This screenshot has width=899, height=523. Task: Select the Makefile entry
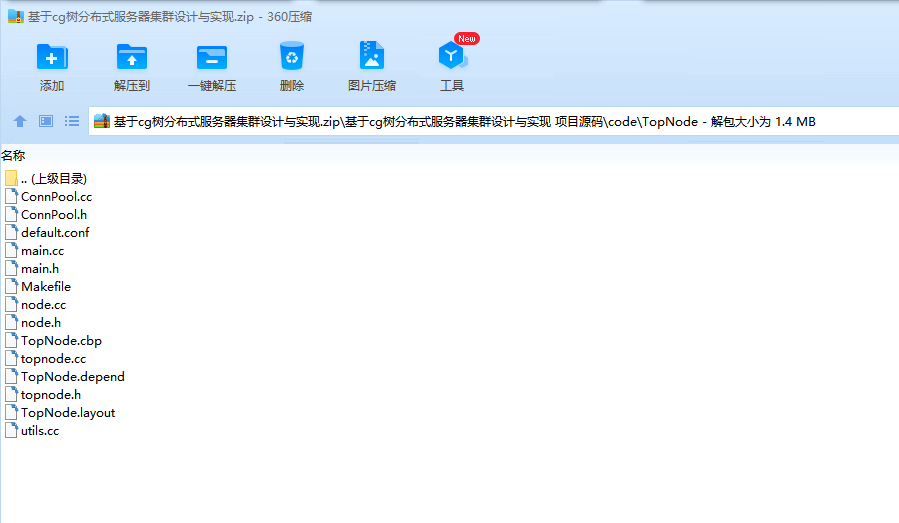pyautogui.click(x=46, y=286)
